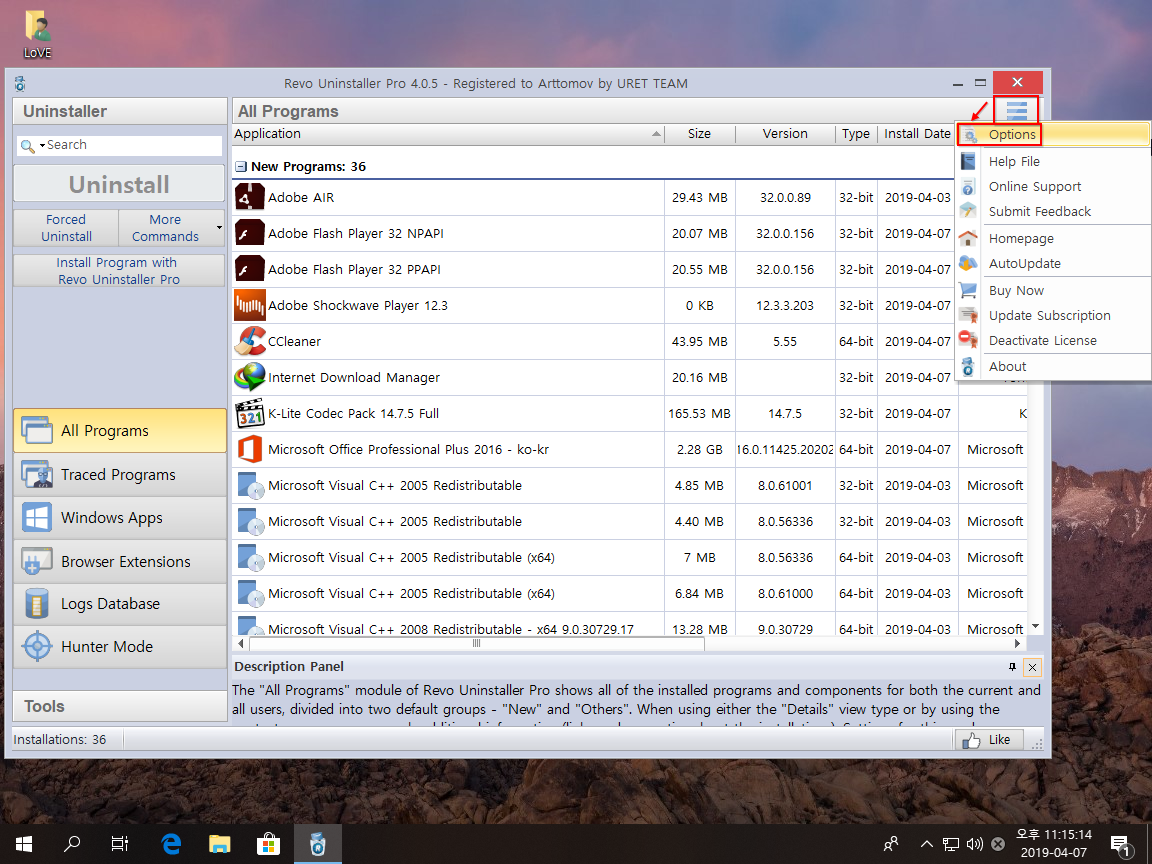1152x864 pixels.
Task: Click the Windows Start button
Action: pyautogui.click(x=24, y=843)
